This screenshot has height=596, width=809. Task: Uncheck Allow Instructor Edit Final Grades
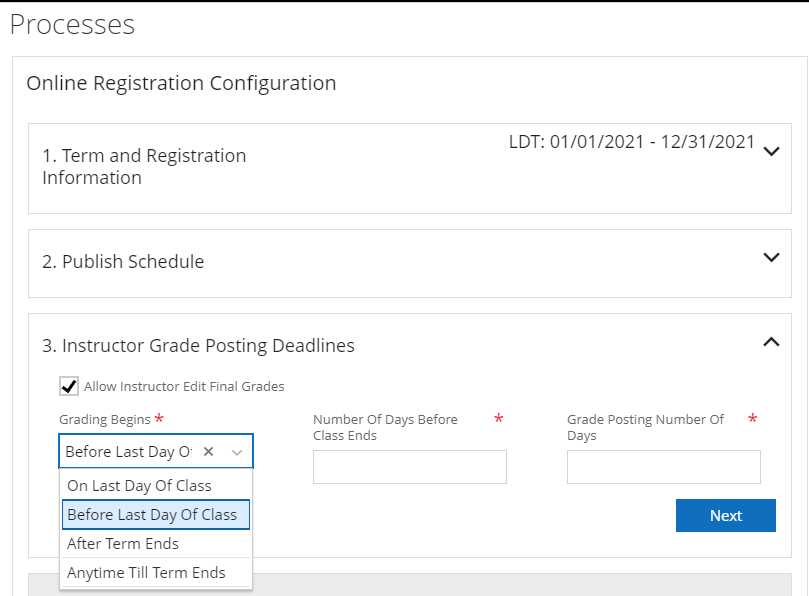point(69,386)
